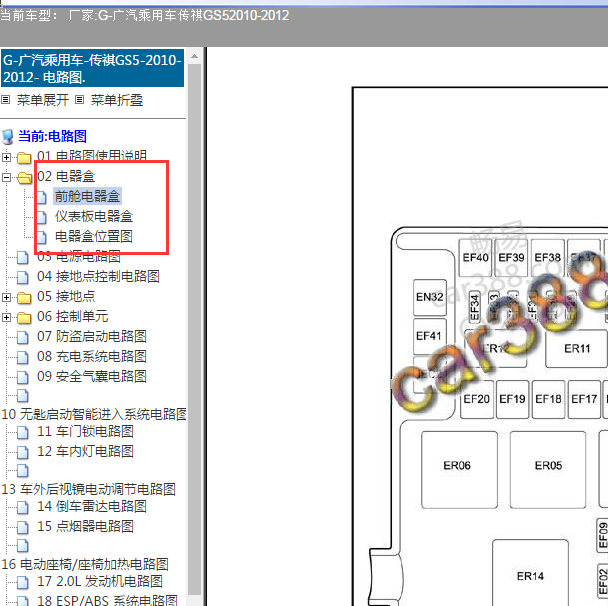Click the 06 控制单元 folder icon
Screen dimensions: 608x606
click(24, 318)
